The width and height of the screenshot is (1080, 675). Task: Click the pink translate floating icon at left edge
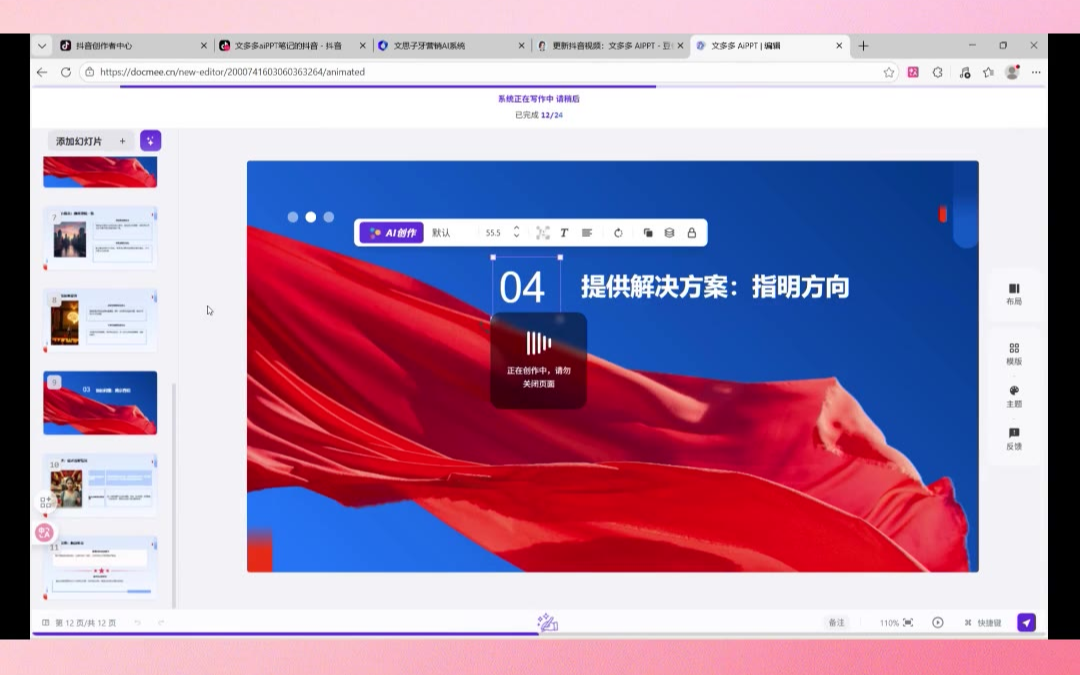click(44, 532)
